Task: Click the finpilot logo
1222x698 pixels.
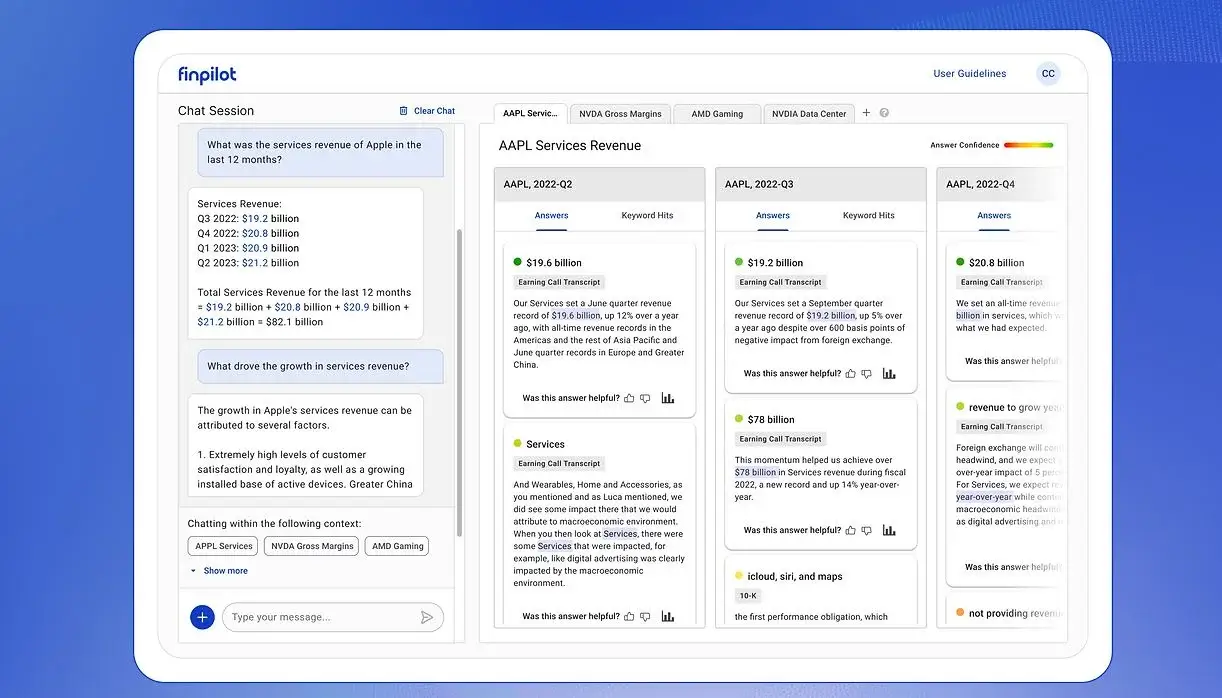Action: (x=207, y=75)
